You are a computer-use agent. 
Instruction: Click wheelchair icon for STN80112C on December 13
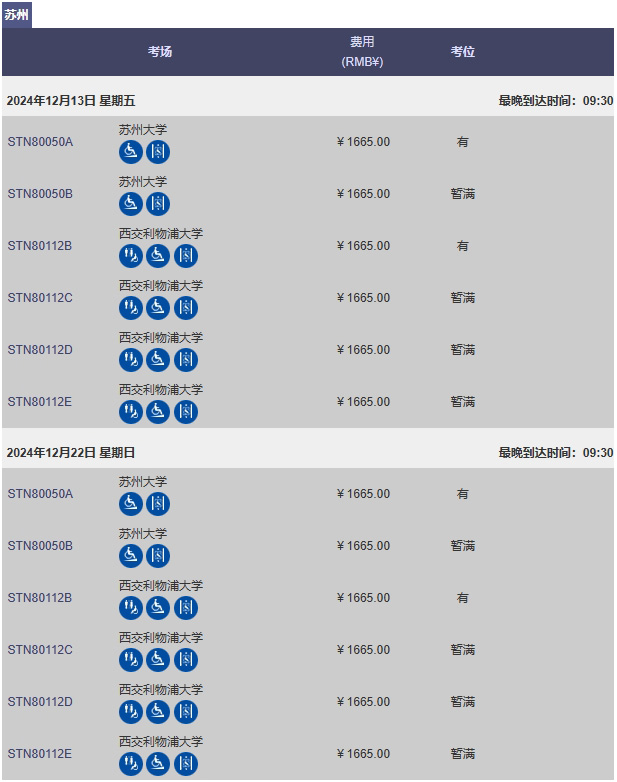[158, 308]
